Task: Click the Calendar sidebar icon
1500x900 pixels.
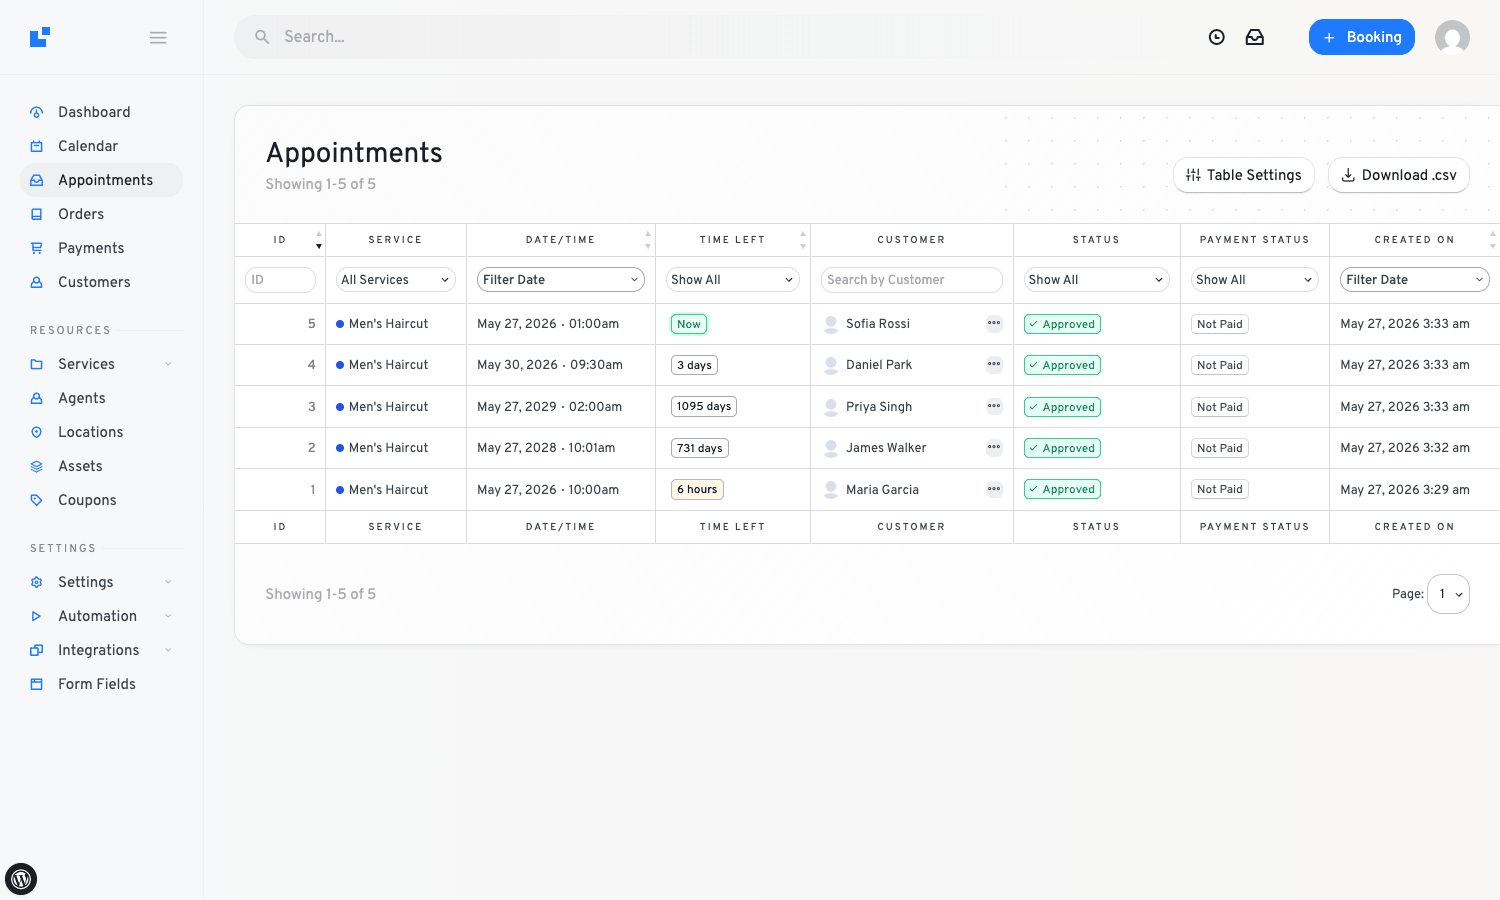Action: coord(37,146)
